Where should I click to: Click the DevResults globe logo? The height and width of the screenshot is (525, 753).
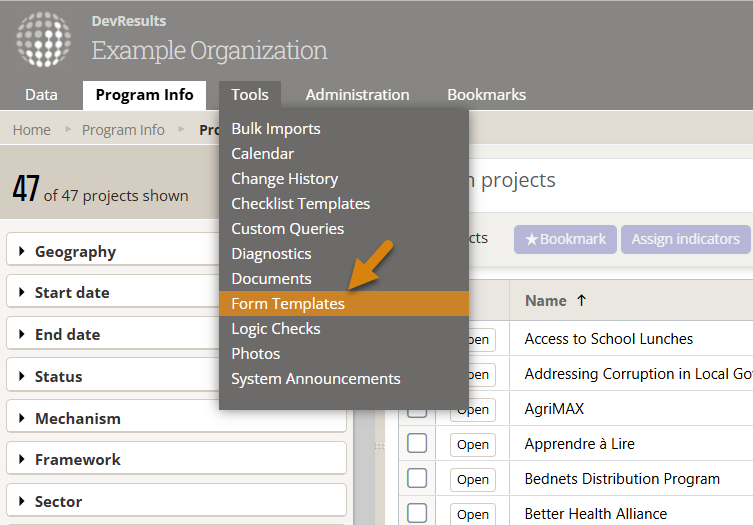tap(43, 39)
